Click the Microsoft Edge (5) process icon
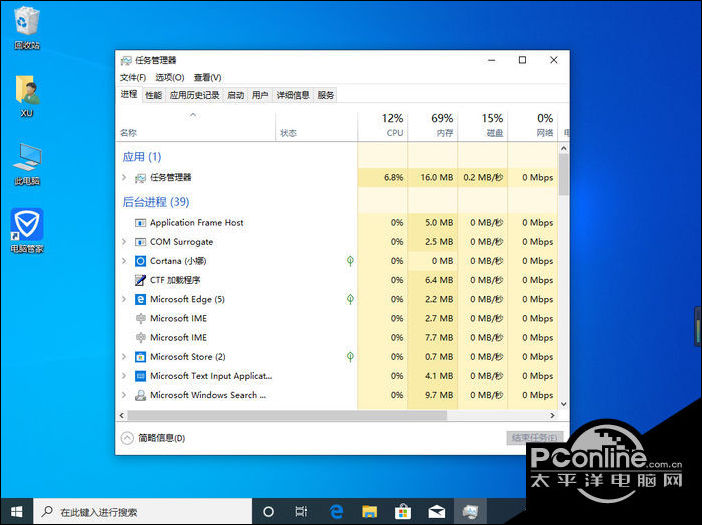702x525 pixels. click(x=140, y=299)
